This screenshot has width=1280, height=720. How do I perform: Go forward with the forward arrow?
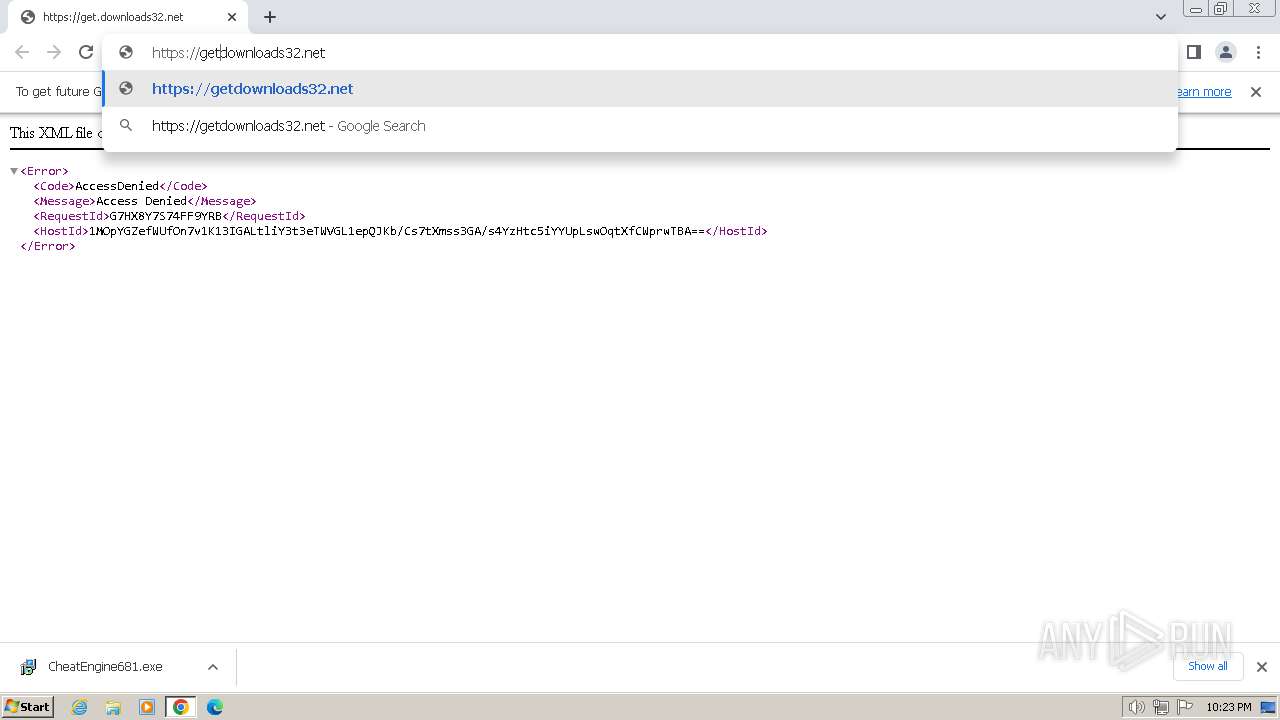54,52
